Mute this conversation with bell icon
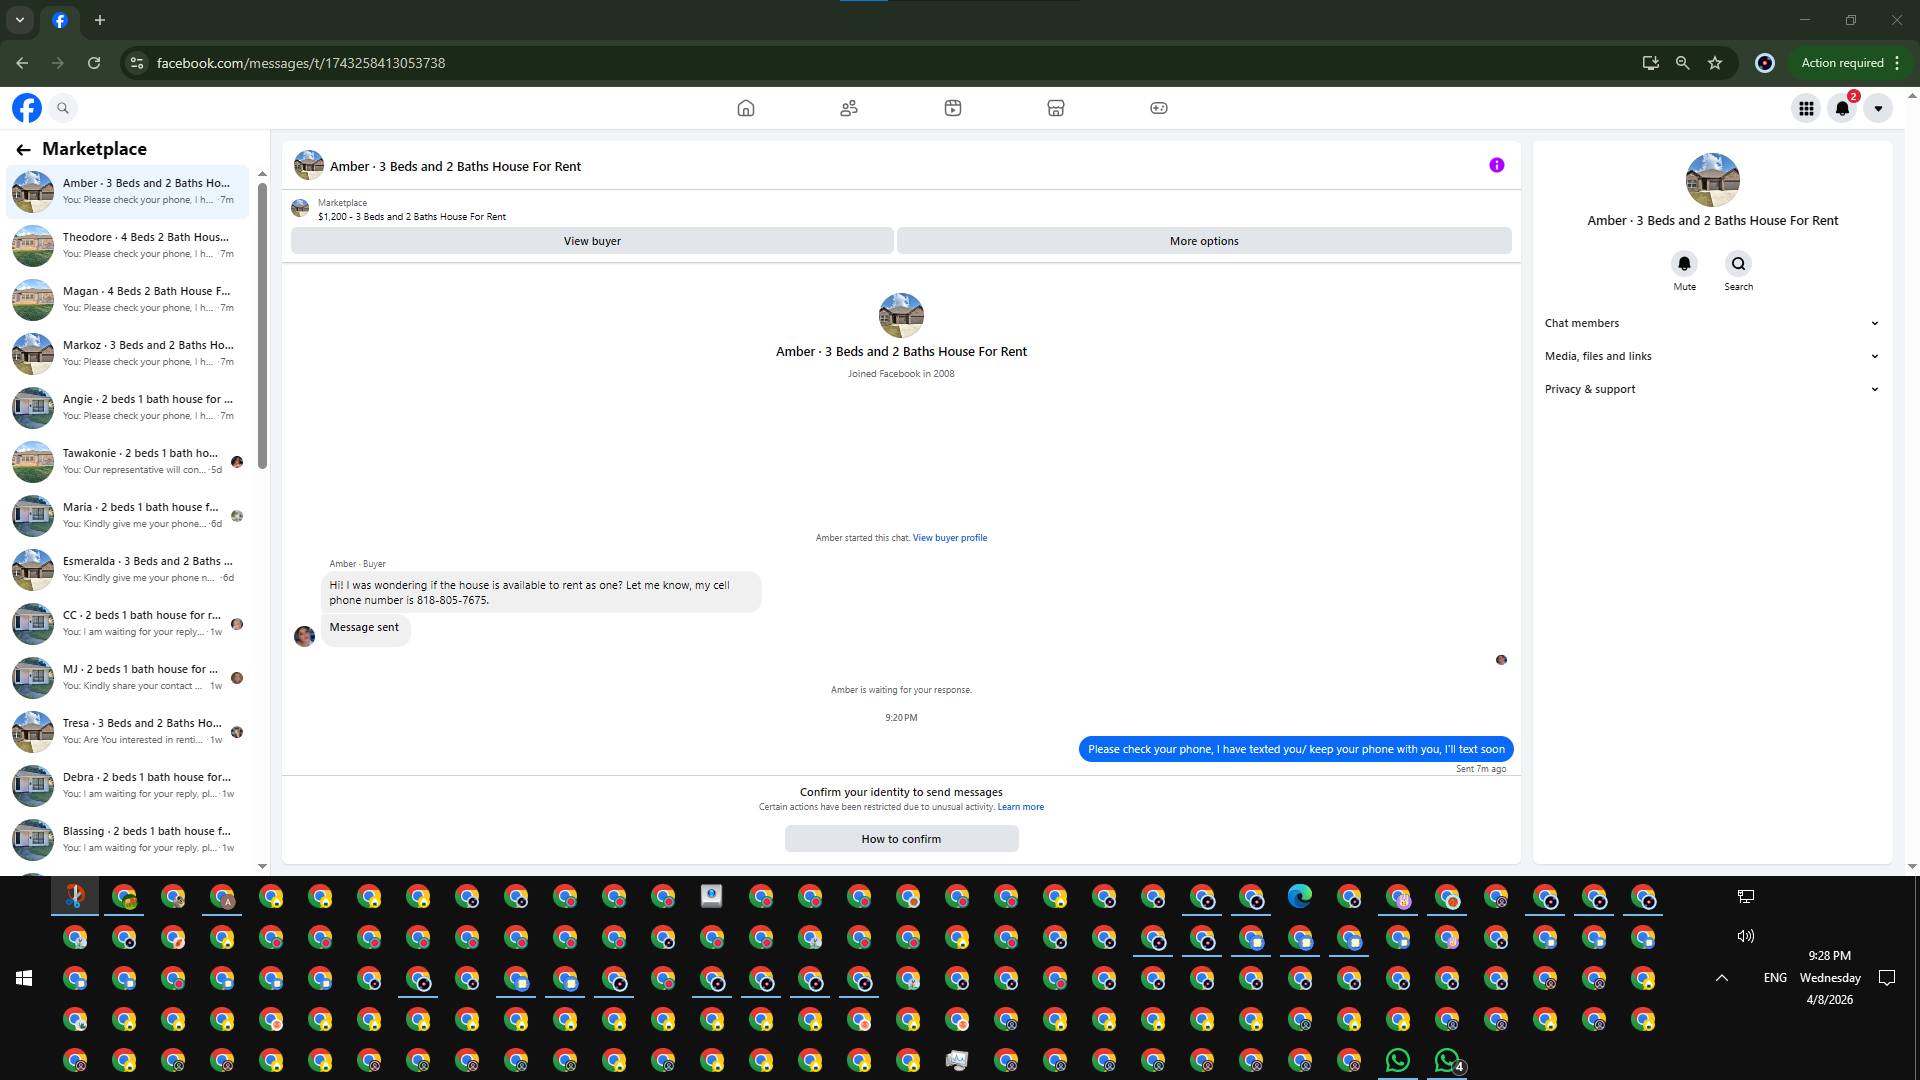 pos(1684,264)
